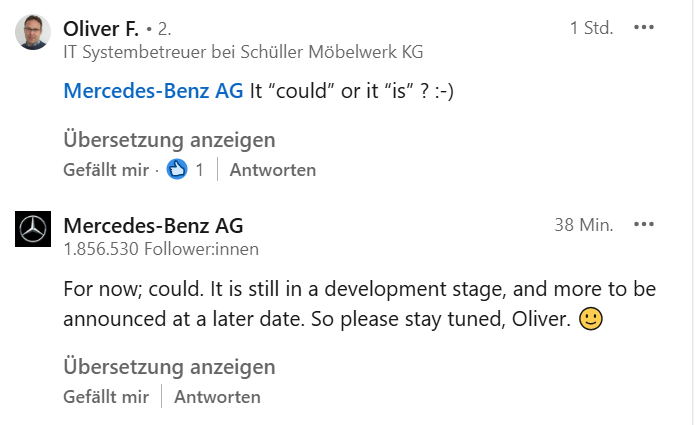
Task: Open Mercedes-Benz AG reply author name
Action: click(x=153, y=226)
